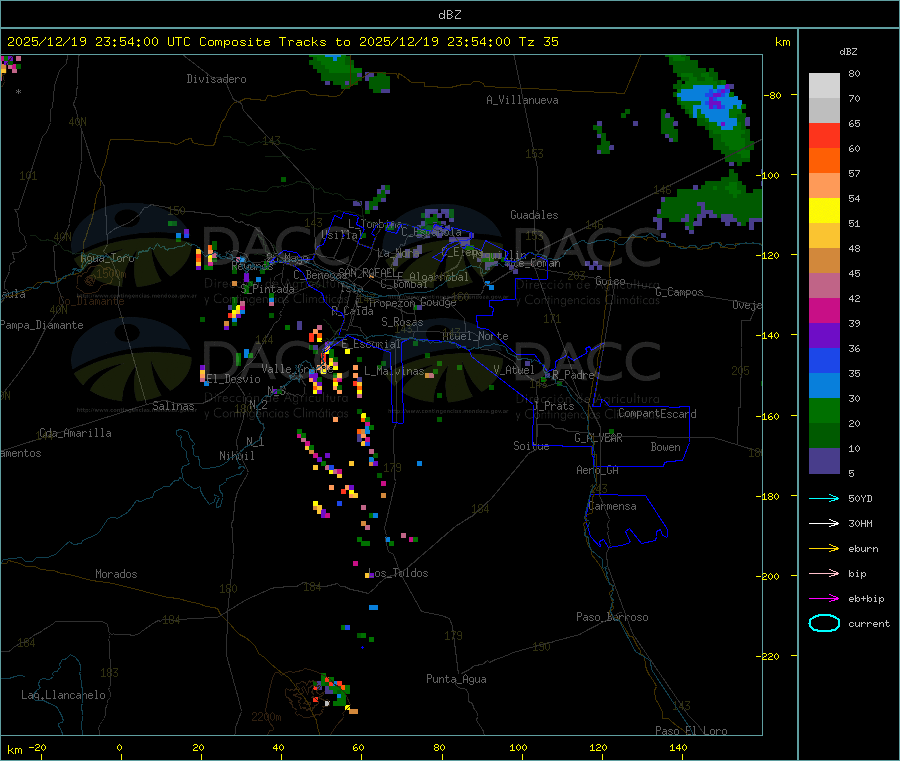Click the white 30HM arrow legend icon
This screenshot has width=900, height=761.
click(824, 523)
